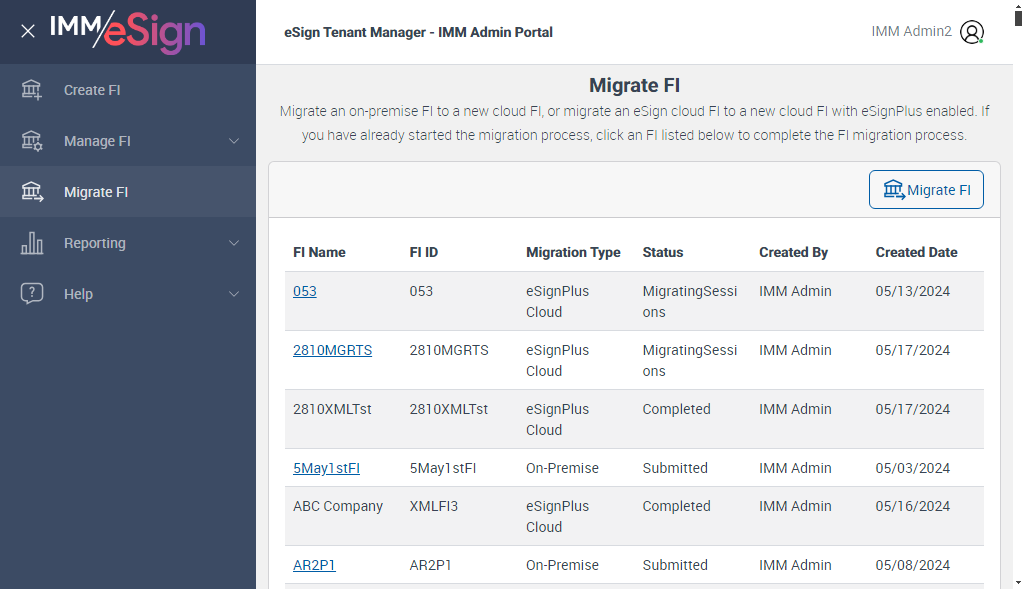
Task: Click Completed status for 2810XMLTst
Action: (x=676, y=409)
